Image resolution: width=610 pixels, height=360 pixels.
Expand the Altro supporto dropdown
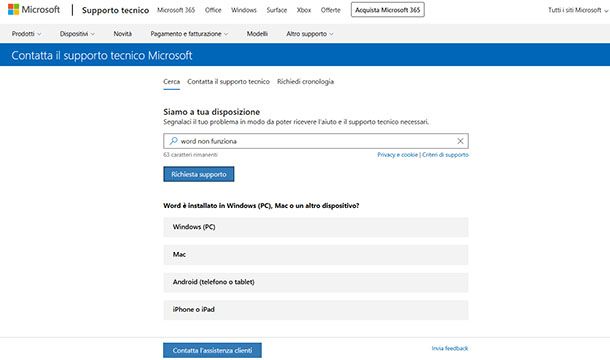point(310,34)
